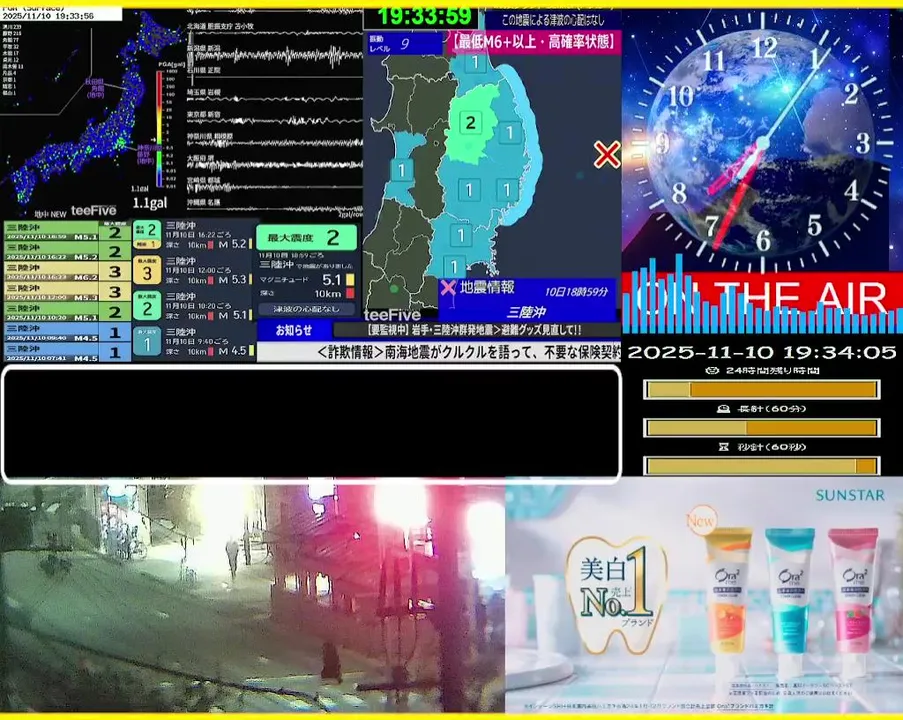Select the 三陸沖 16:23 M6.2 list row
Viewport: 903px width, 720px height.
point(66,271)
